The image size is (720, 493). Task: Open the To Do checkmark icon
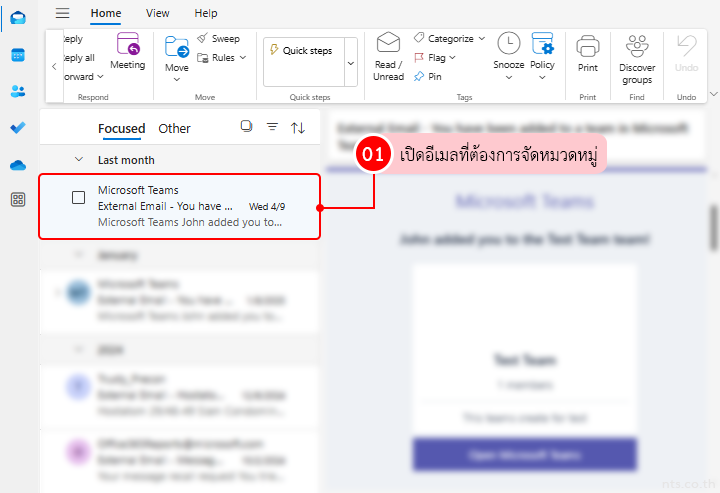pos(18,128)
